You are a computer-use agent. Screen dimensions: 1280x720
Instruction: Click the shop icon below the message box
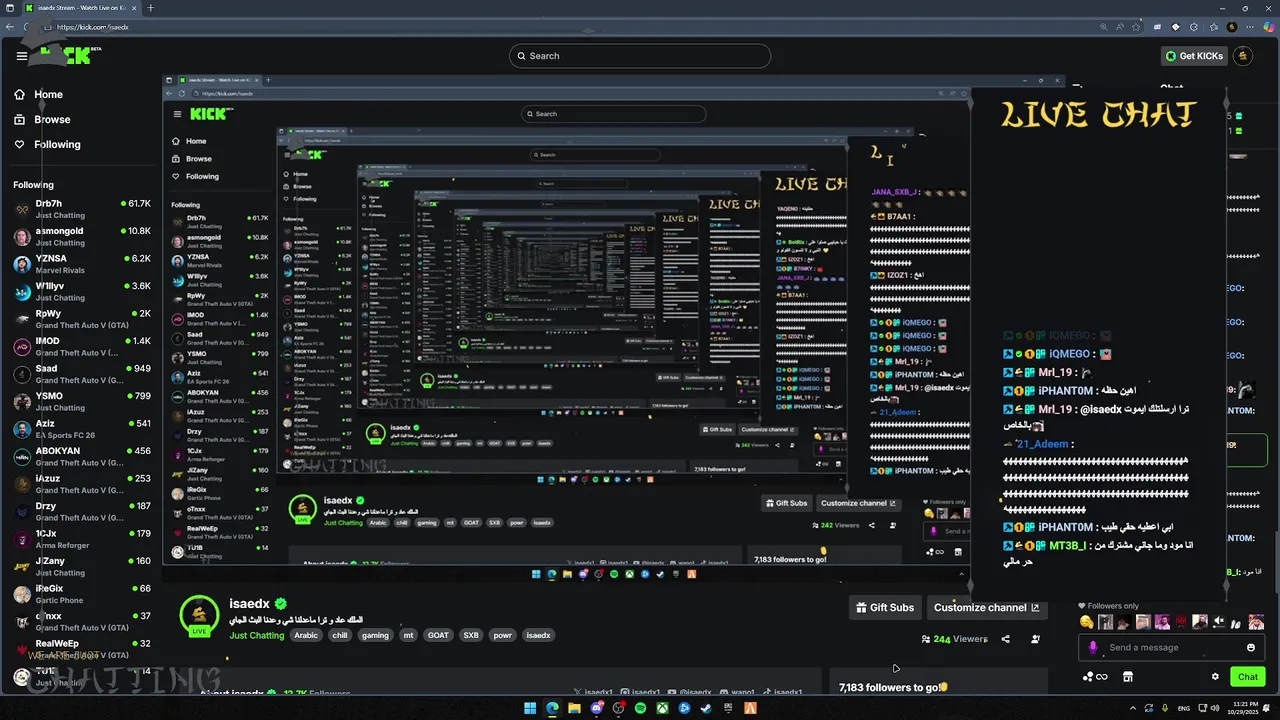pyautogui.click(x=1128, y=677)
